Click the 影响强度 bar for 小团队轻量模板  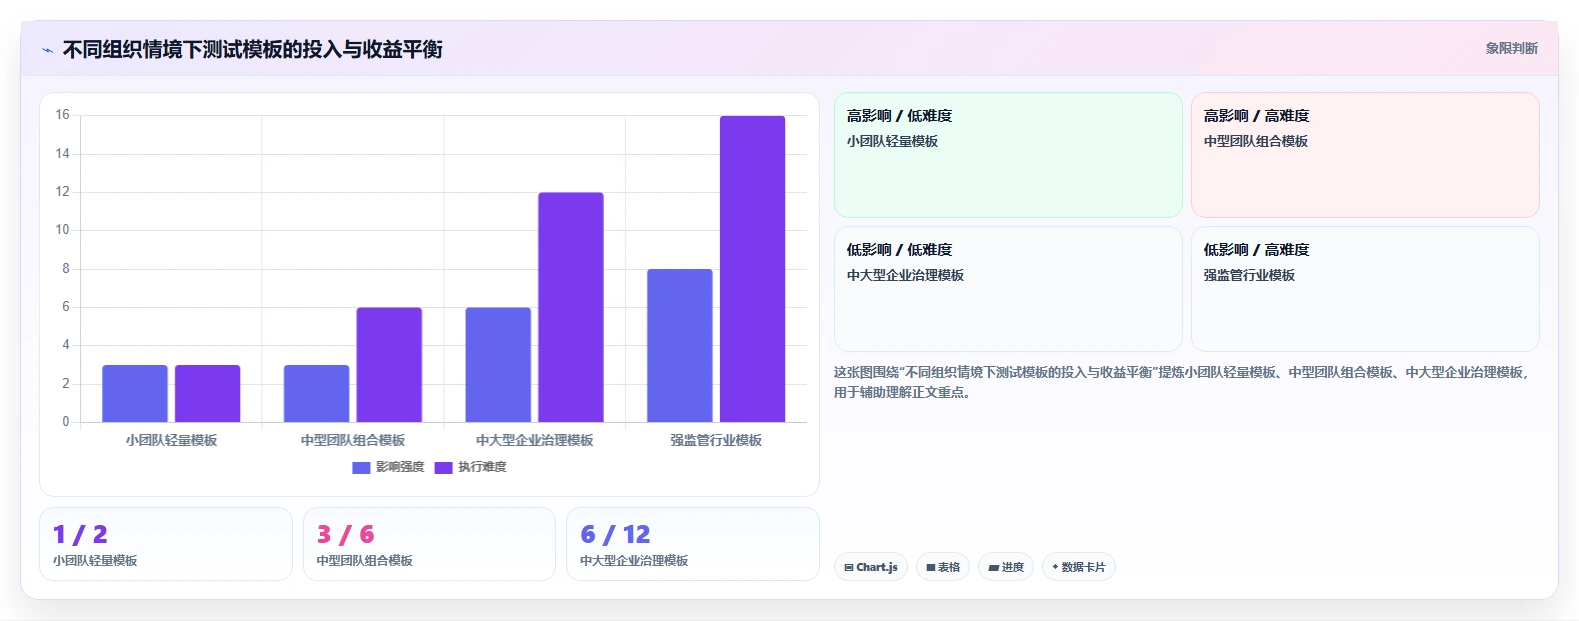coord(135,394)
